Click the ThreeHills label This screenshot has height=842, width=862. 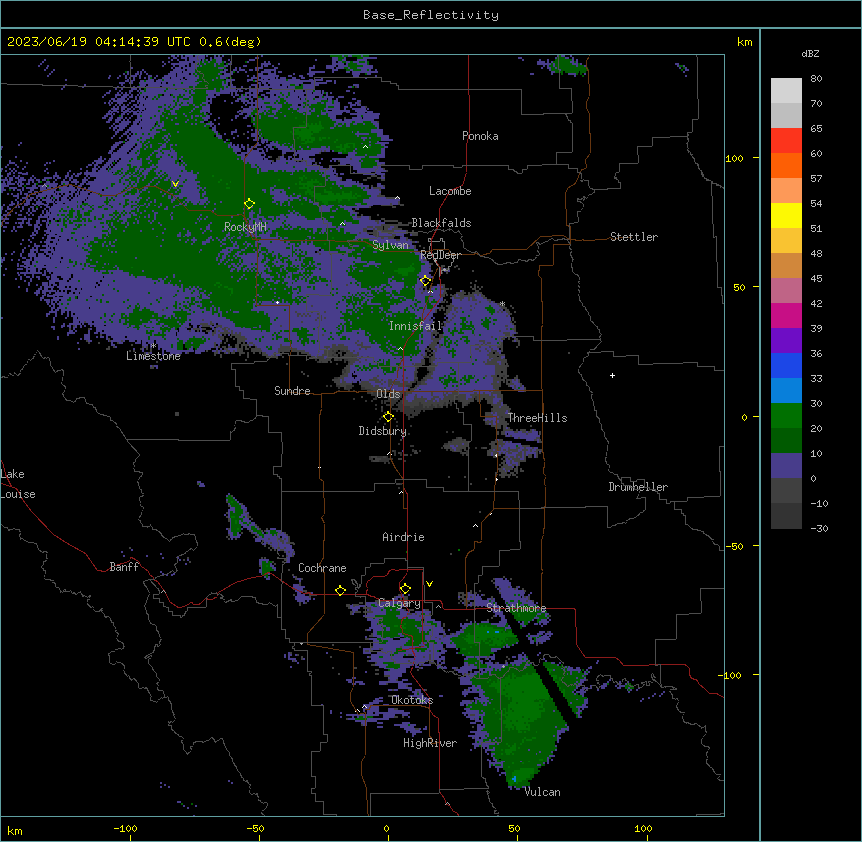537,418
